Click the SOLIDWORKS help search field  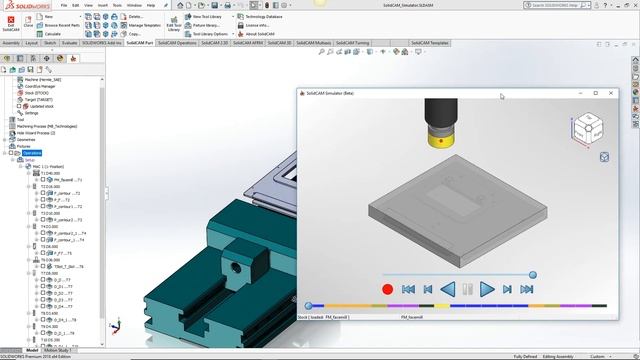point(557,5)
